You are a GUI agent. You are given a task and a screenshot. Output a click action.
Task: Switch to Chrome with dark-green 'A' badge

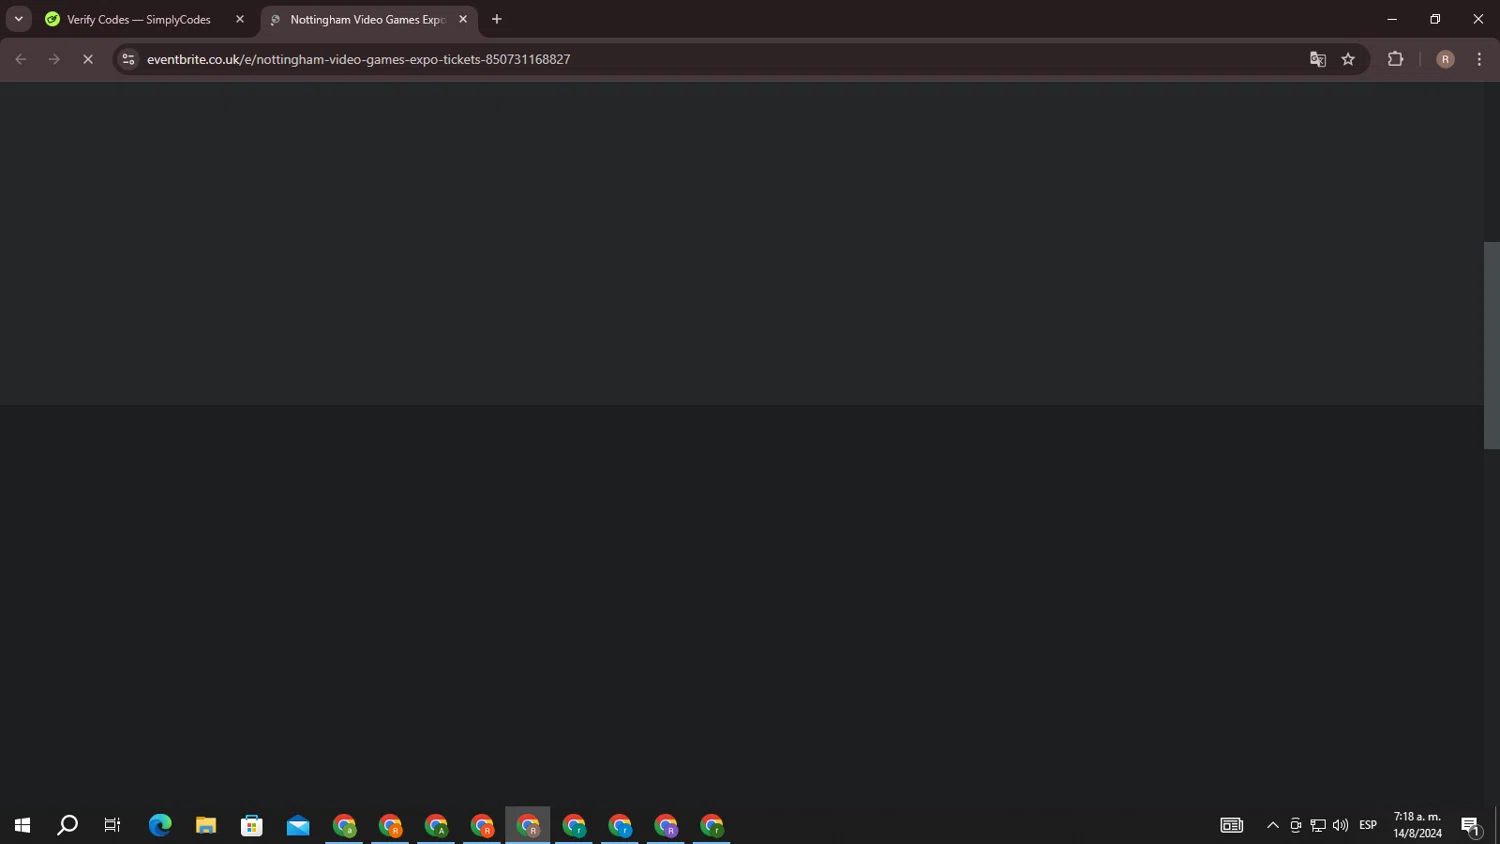click(436, 825)
